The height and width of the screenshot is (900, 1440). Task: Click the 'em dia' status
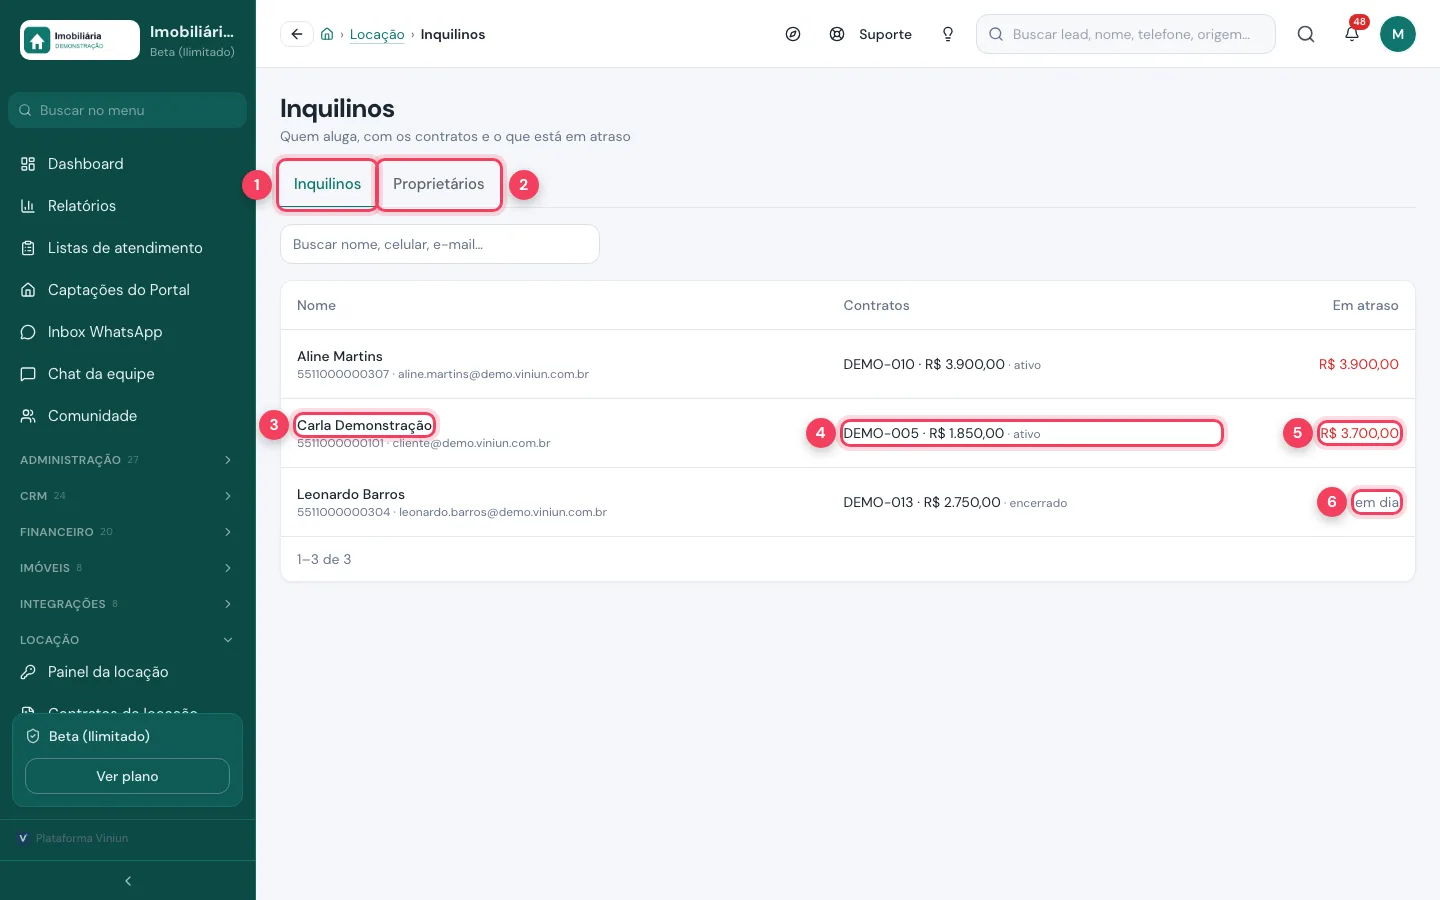tap(1377, 502)
